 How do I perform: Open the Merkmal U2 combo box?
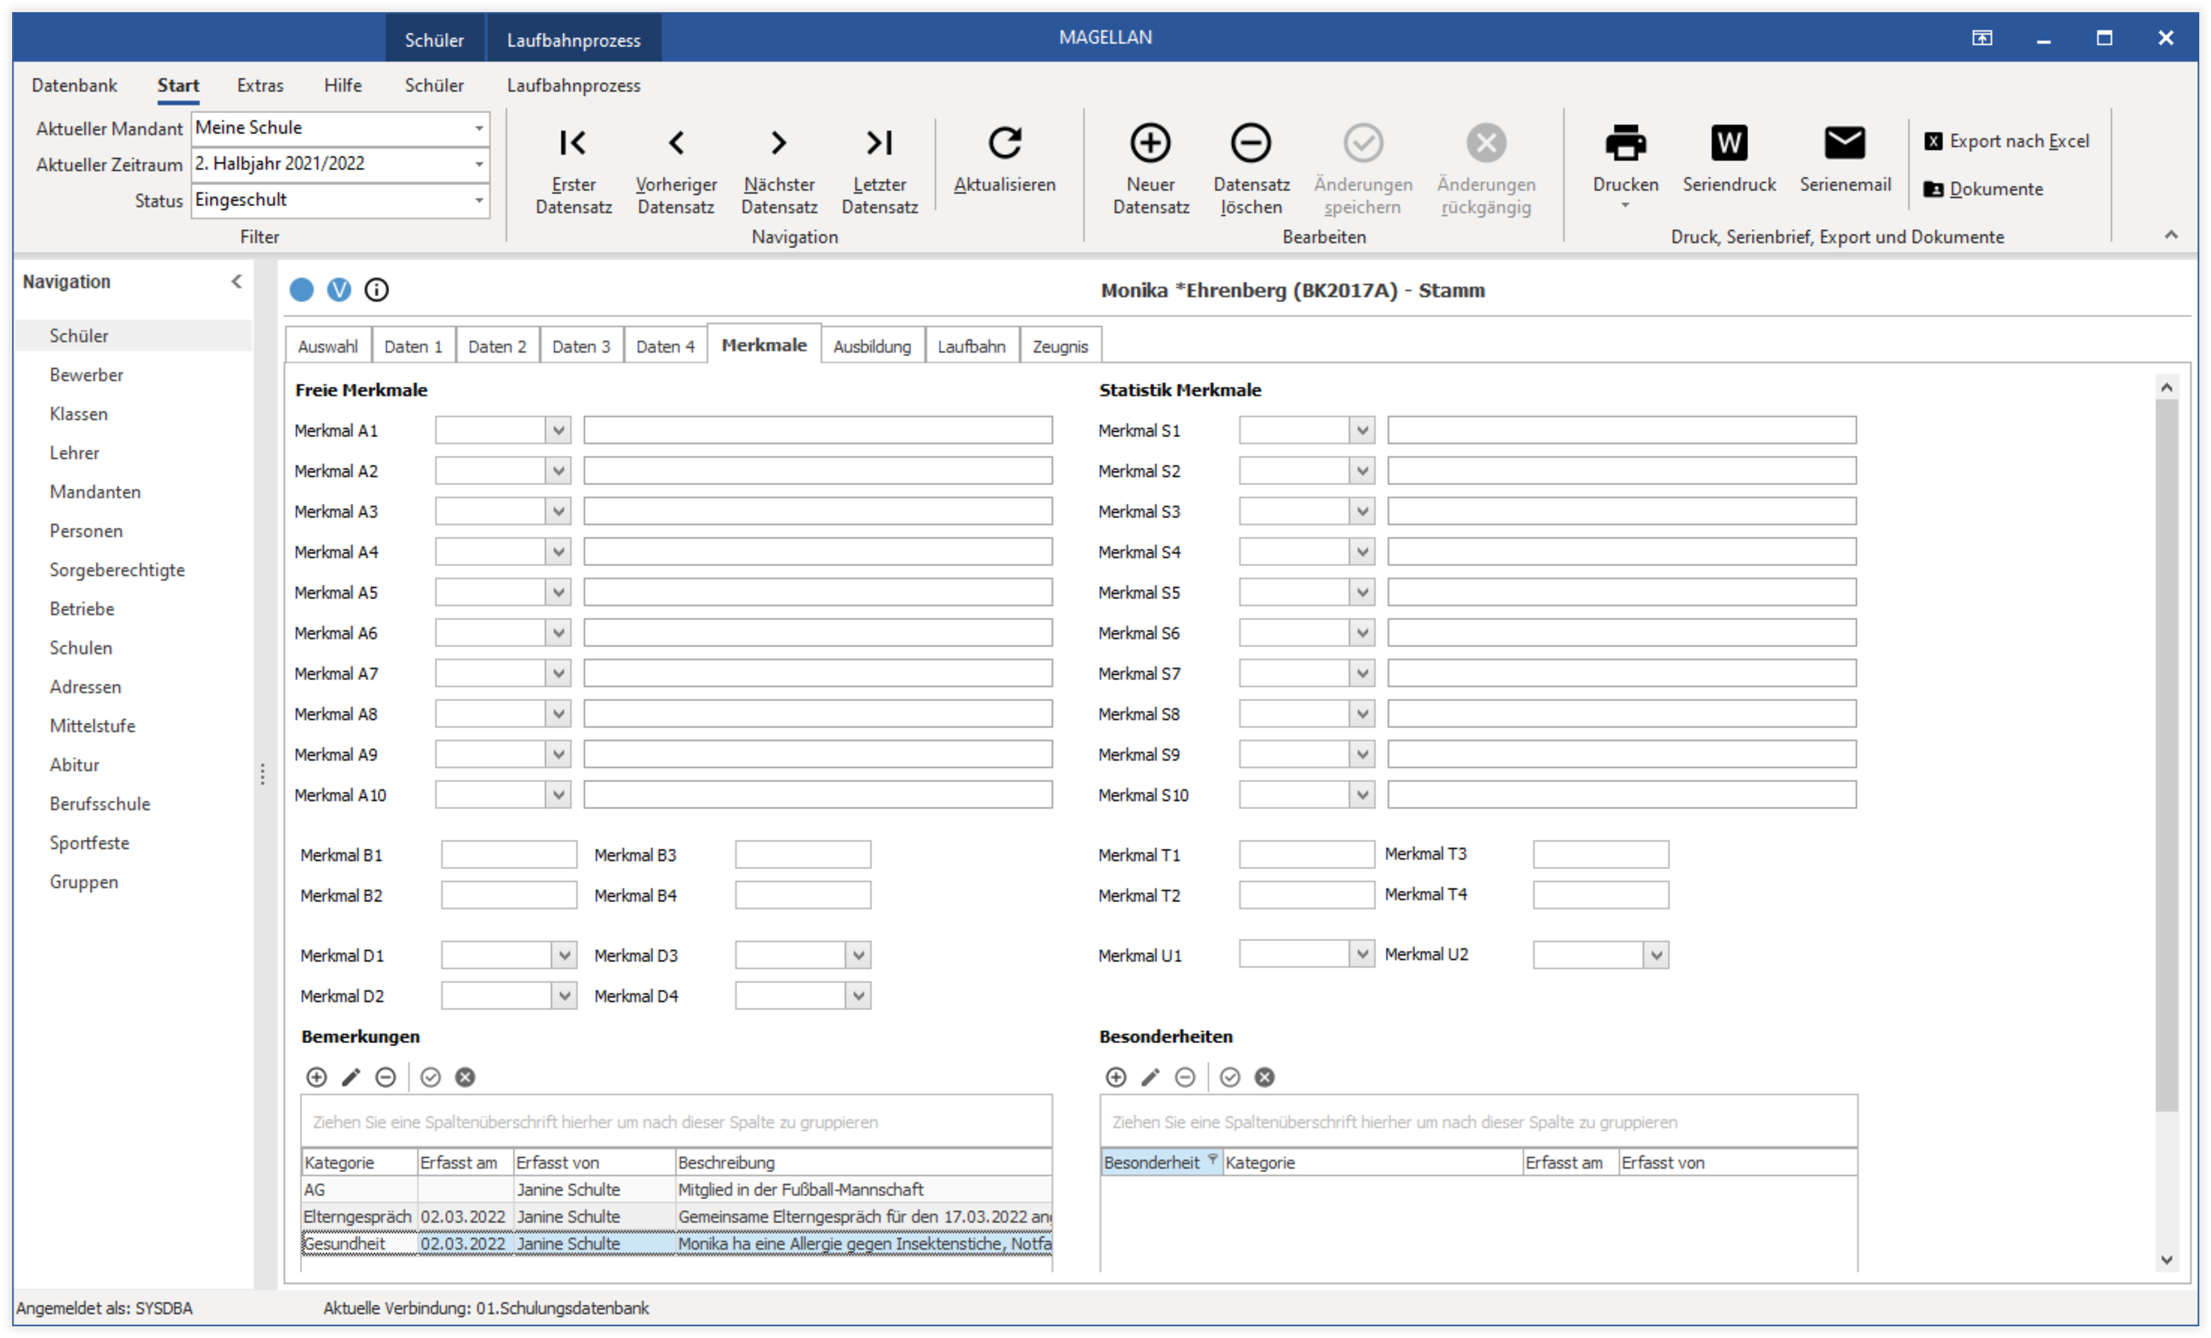click(1656, 955)
